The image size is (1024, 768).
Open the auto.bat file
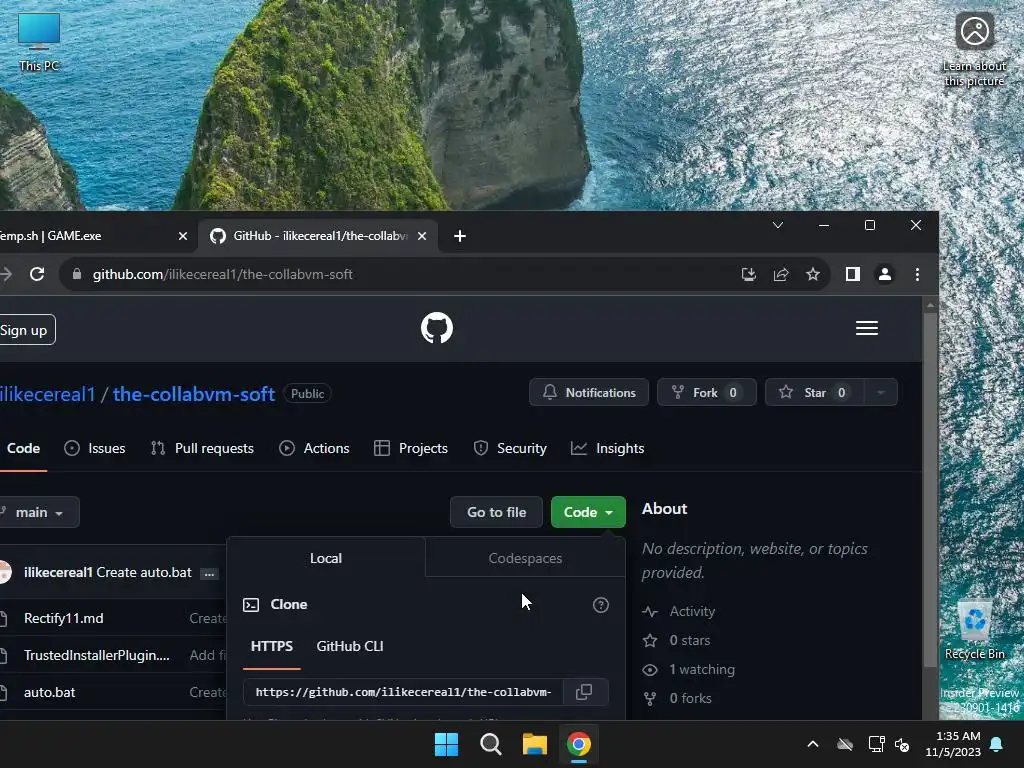click(x=50, y=692)
